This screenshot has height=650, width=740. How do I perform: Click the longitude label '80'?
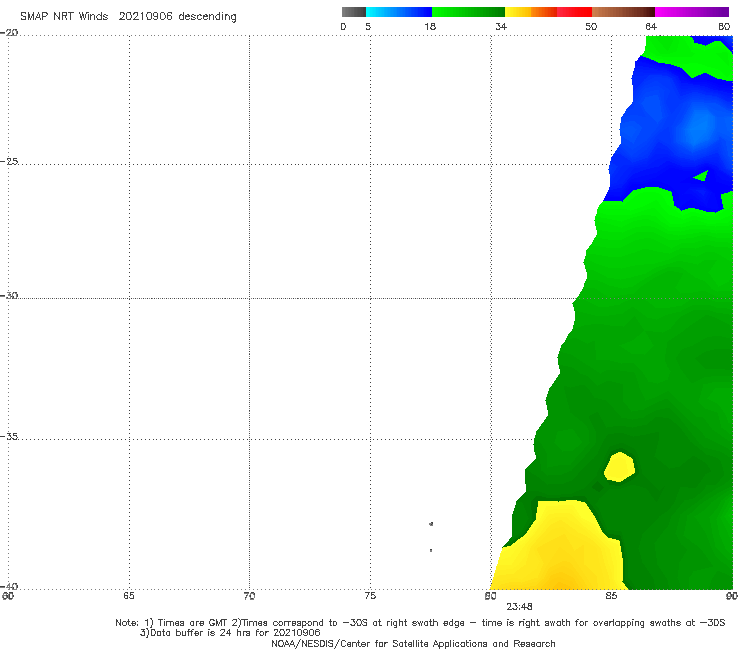(490, 596)
